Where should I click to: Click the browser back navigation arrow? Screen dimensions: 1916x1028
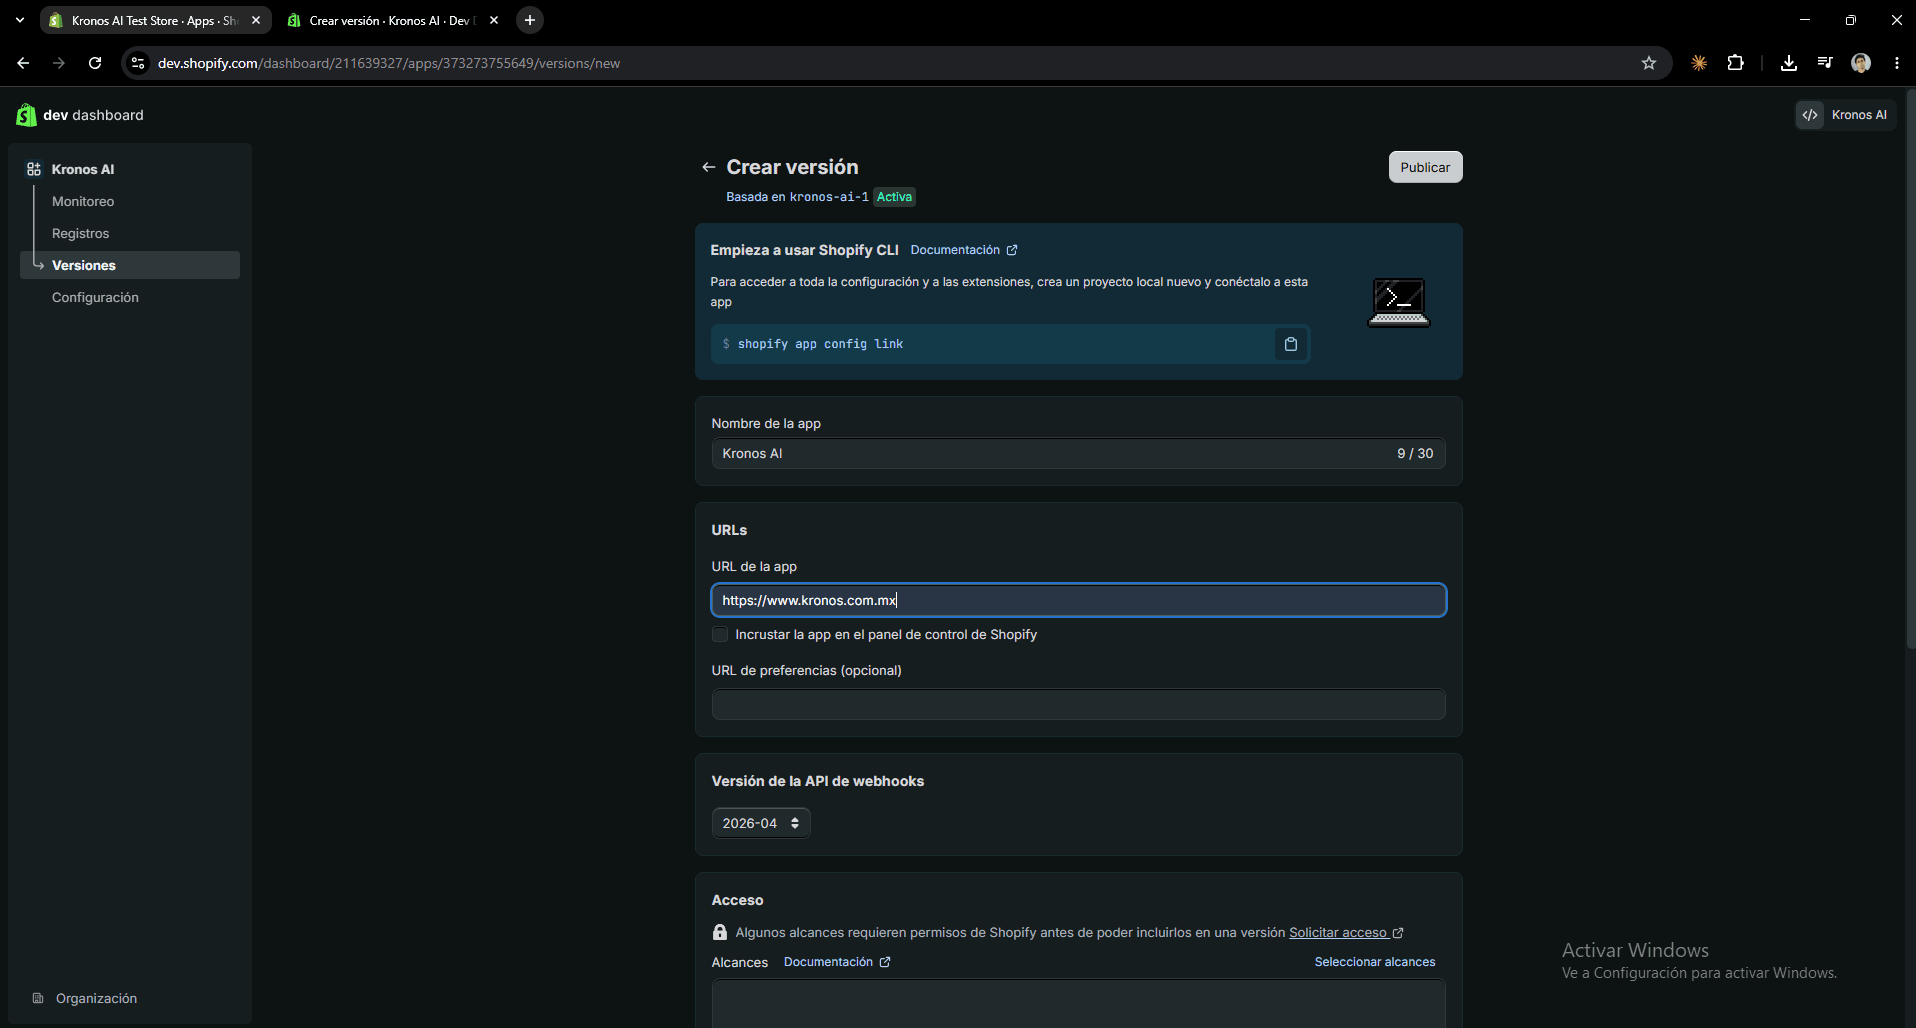[23, 63]
